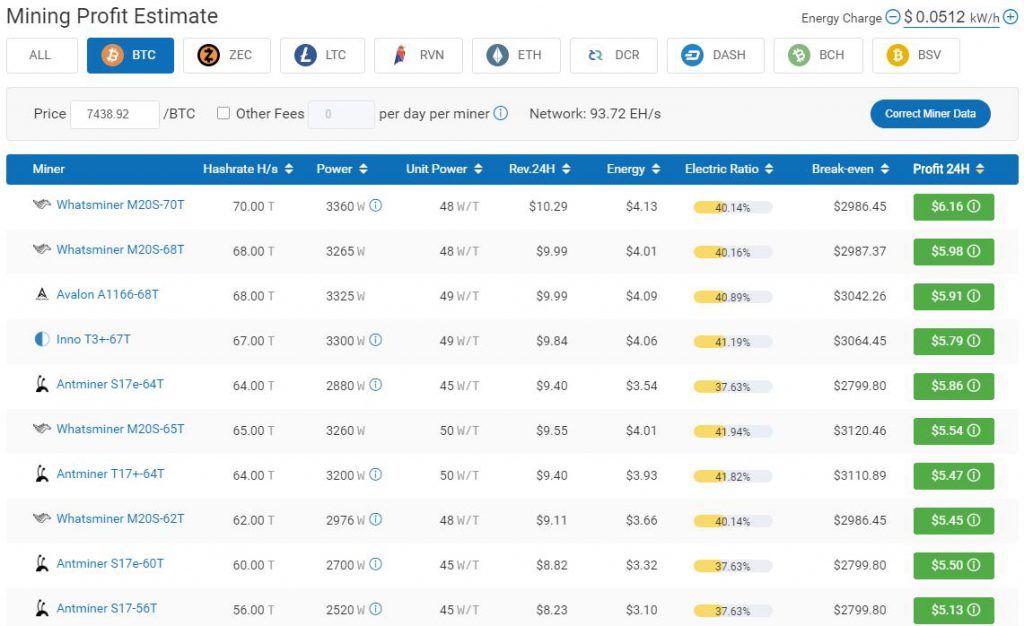Decrease energy charge with minus icon
The height and width of the screenshot is (626, 1024).
(892, 18)
